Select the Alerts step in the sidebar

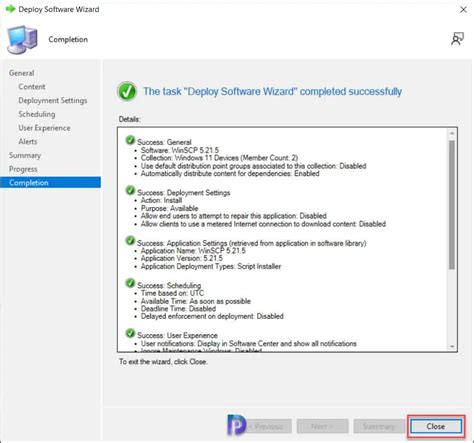coord(28,141)
